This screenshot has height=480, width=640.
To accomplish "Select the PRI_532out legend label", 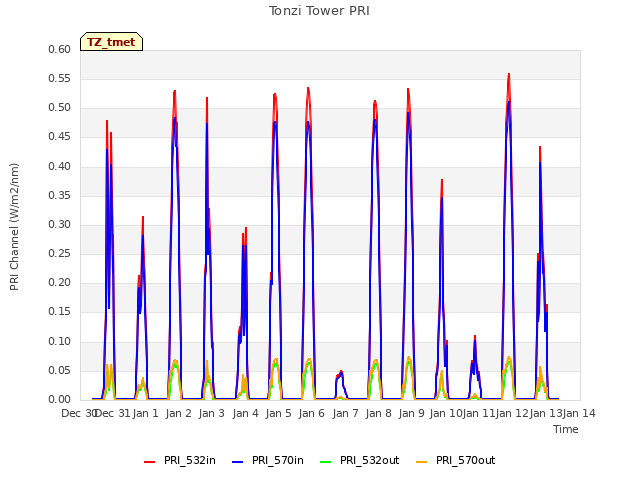I will point(369,460).
